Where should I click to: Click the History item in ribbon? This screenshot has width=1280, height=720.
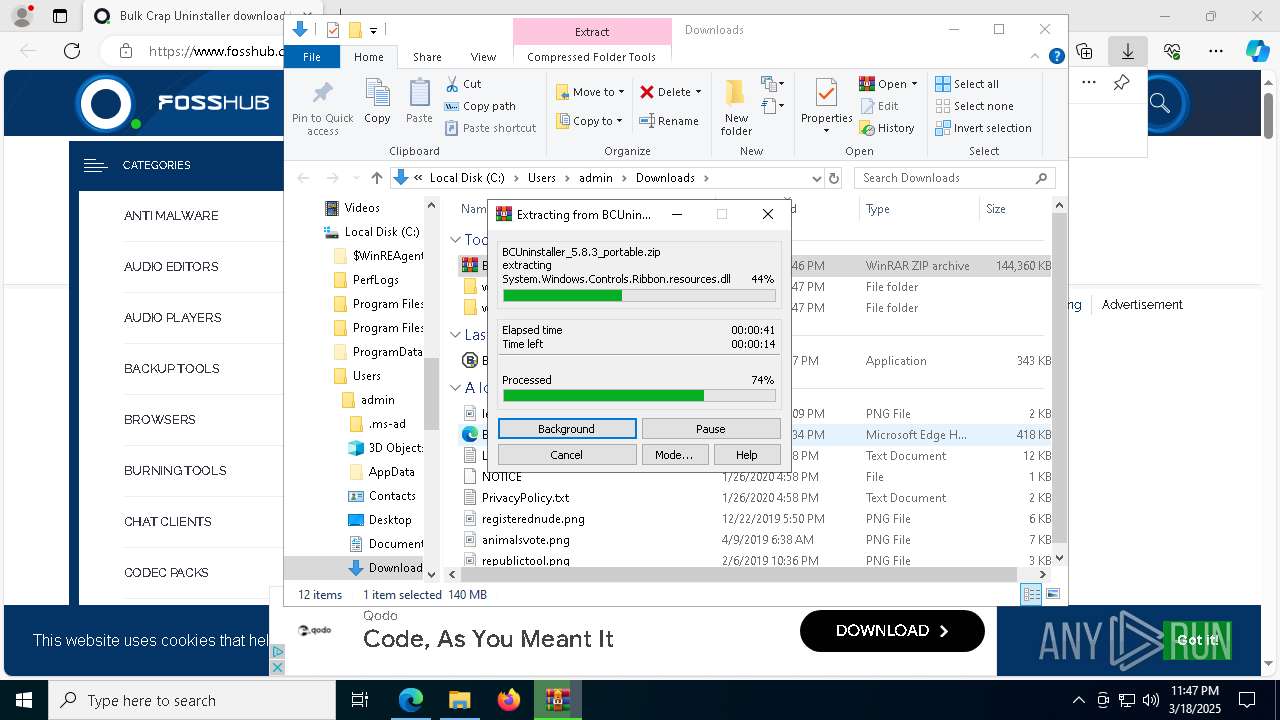click(887, 128)
